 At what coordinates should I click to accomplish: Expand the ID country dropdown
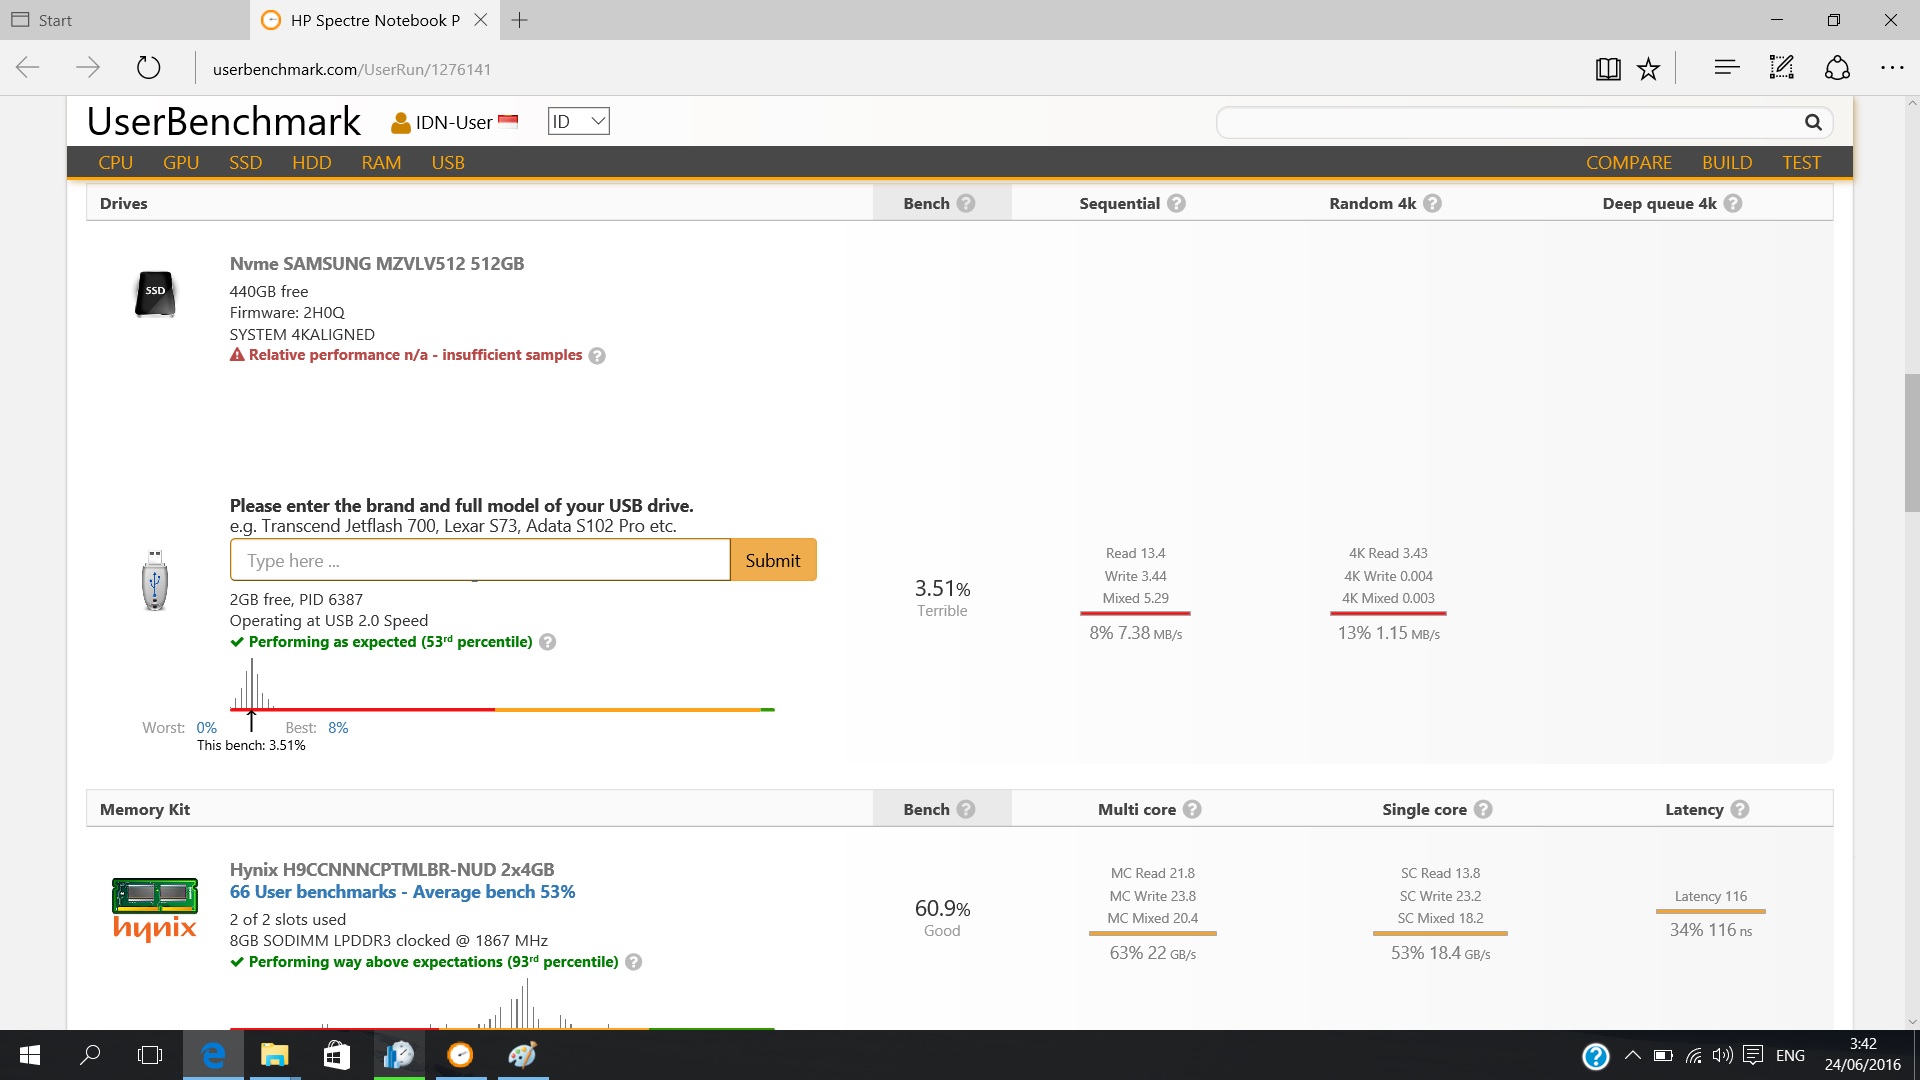(x=578, y=121)
